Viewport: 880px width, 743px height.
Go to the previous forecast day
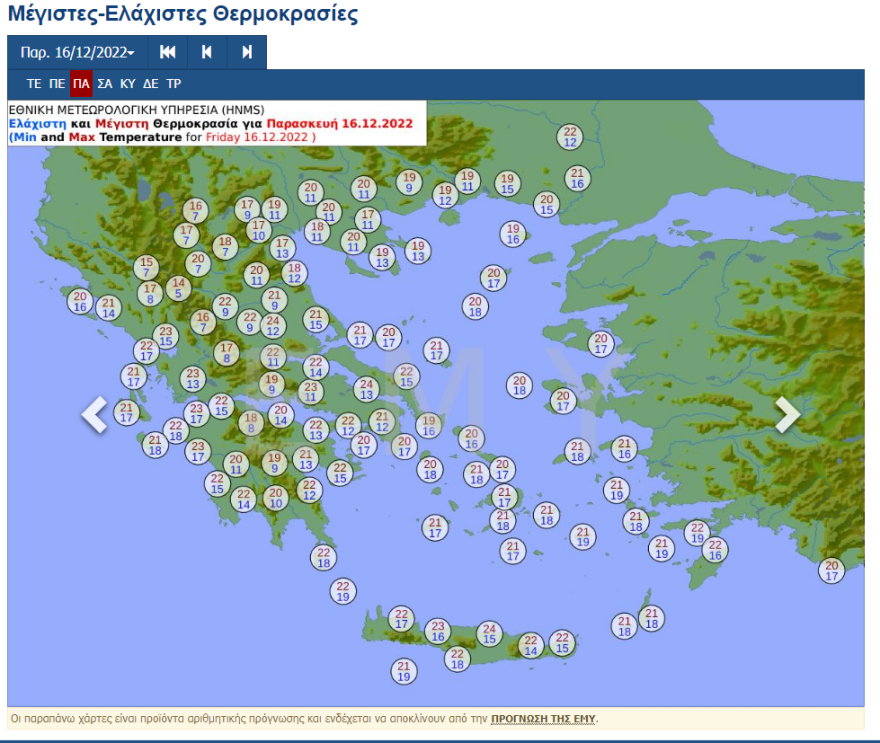click(x=207, y=52)
